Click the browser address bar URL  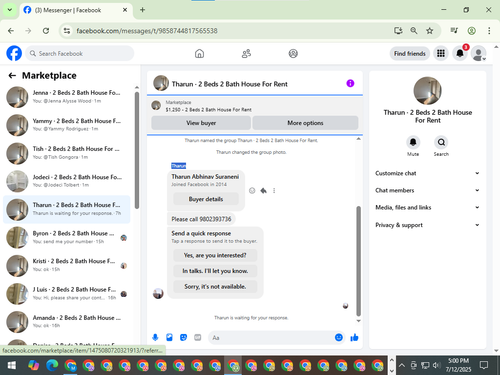[x=147, y=31]
